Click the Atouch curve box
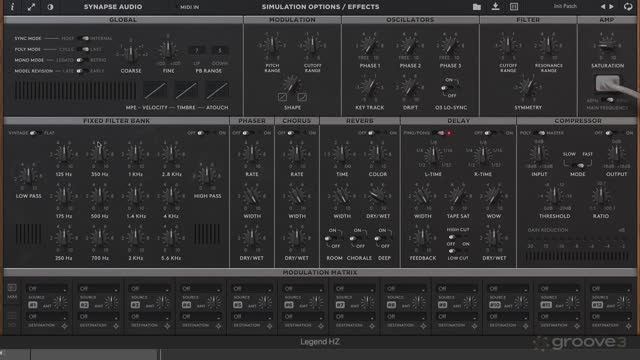This screenshot has width=640, height=360. [x=217, y=90]
